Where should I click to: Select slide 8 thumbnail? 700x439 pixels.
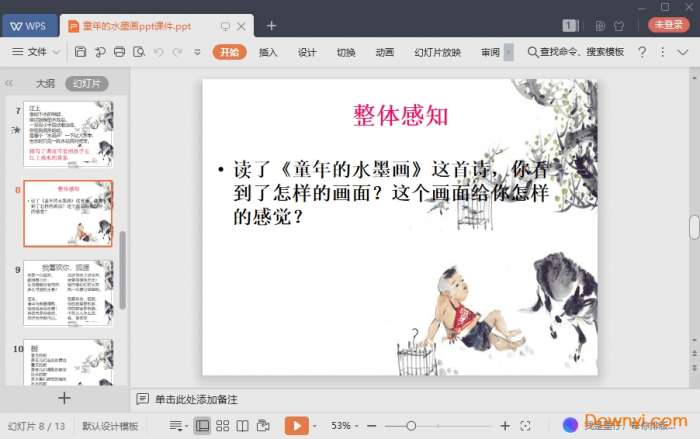point(68,213)
